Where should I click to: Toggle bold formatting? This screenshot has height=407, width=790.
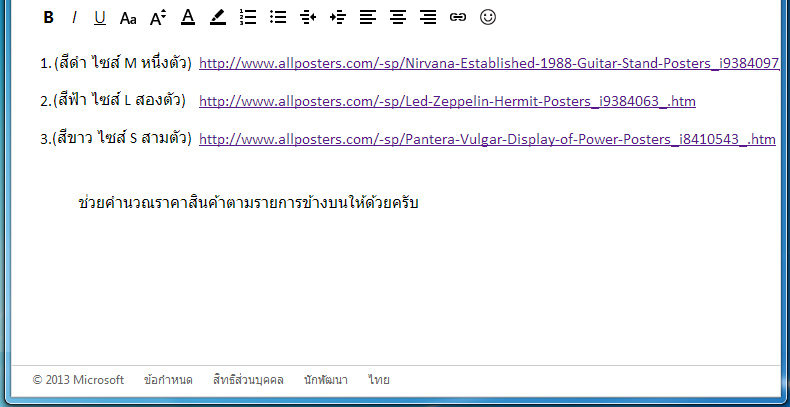coord(49,17)
